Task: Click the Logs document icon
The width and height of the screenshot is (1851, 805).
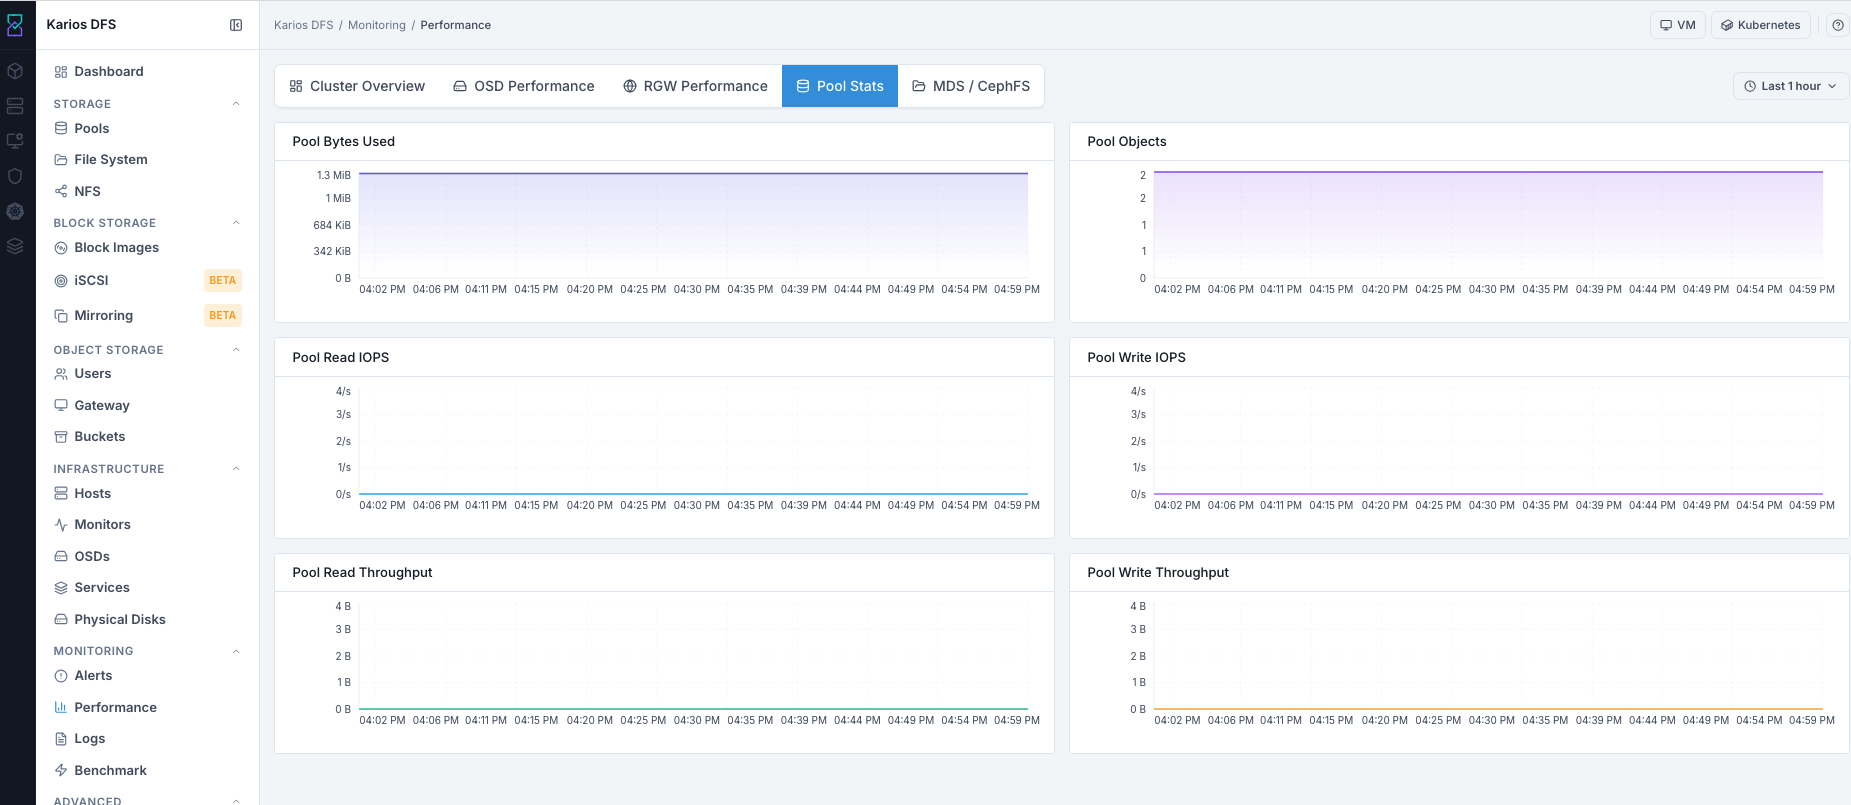Action: coord(61,739)
